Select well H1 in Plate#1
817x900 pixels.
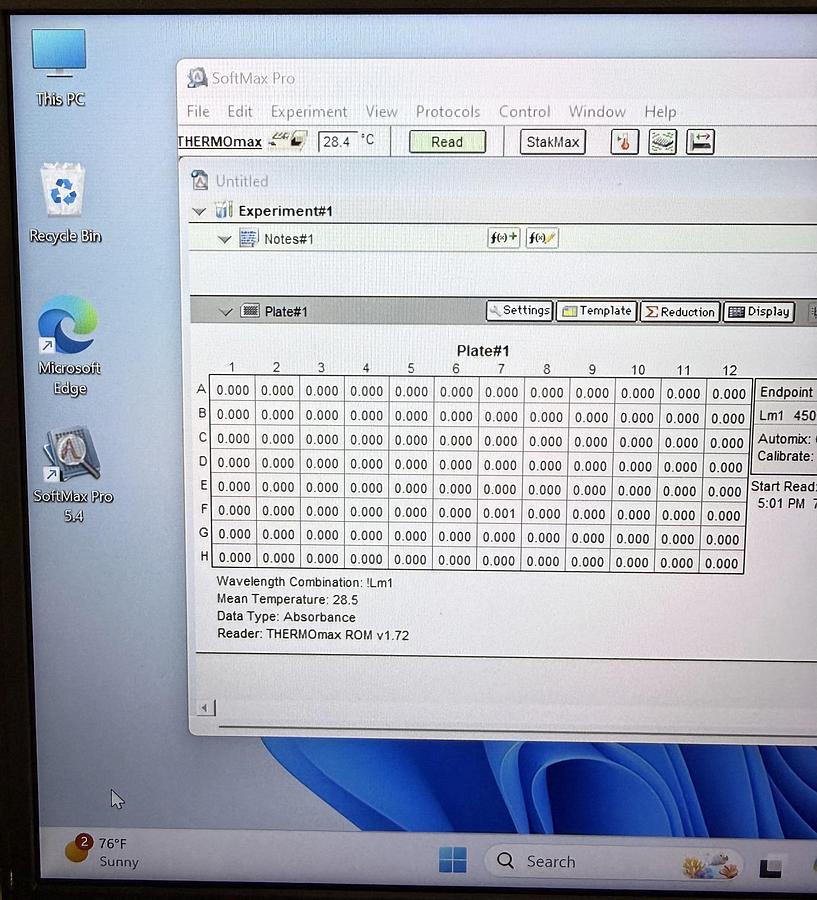click(235, 557)
